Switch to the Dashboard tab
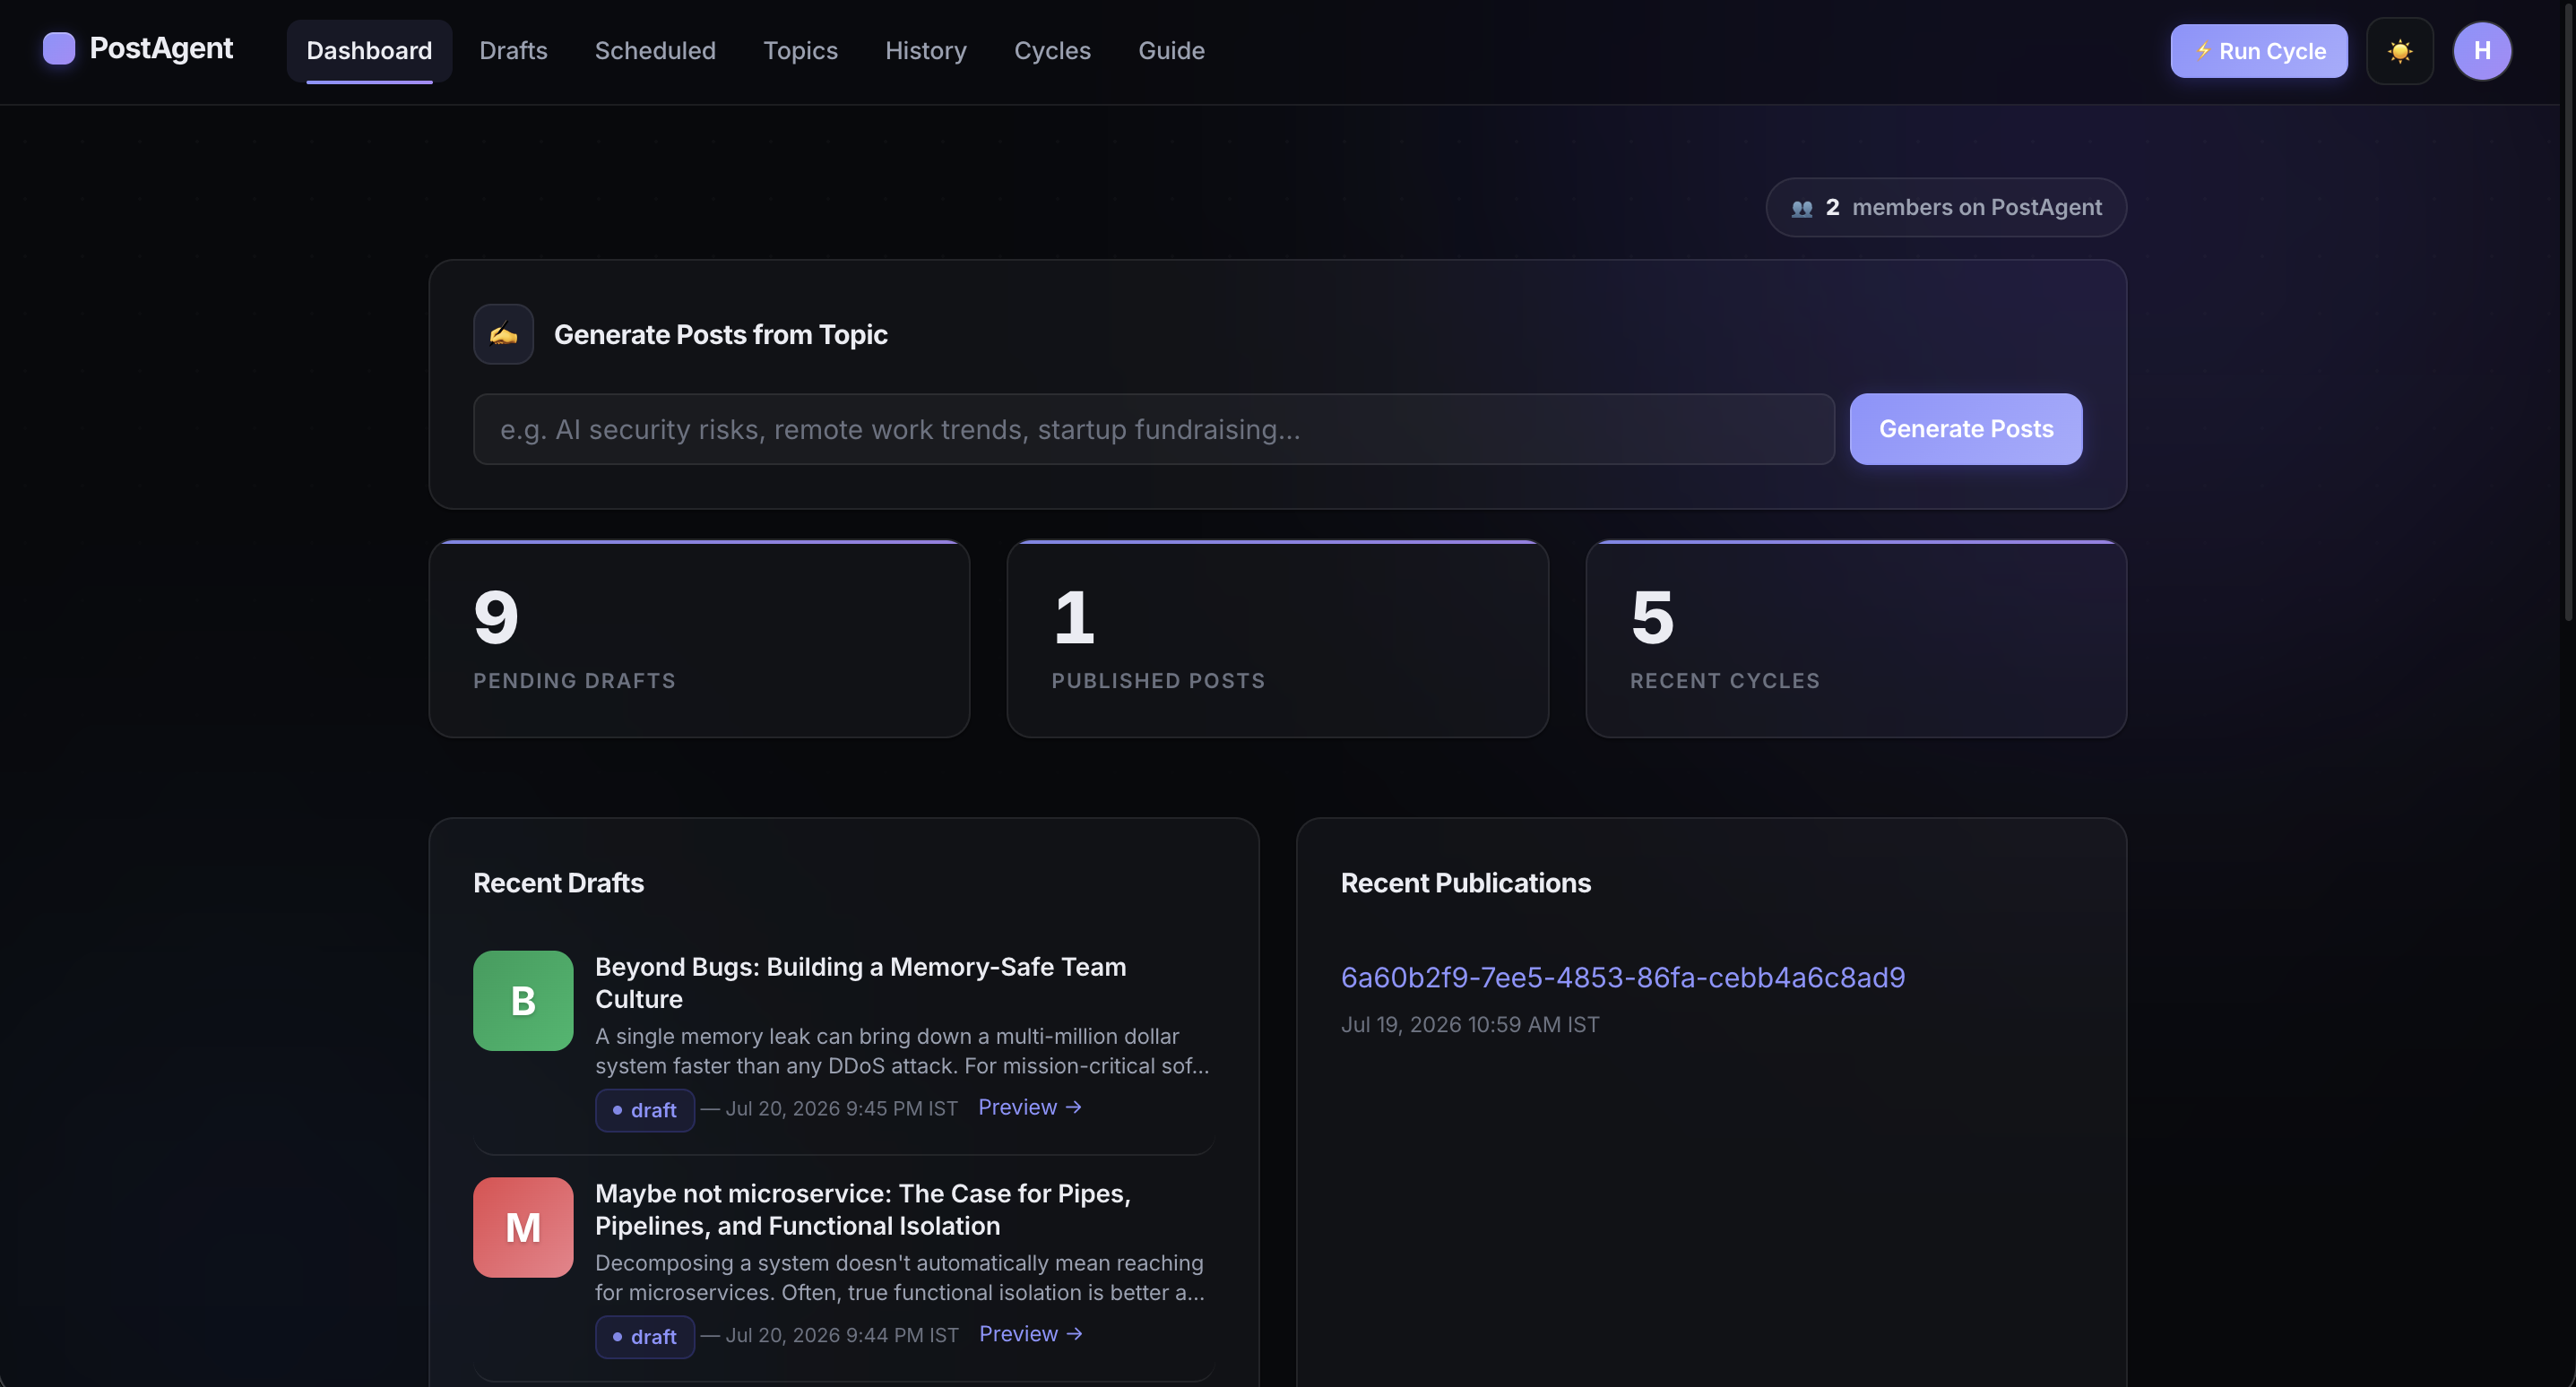The image size is (2576, 1387). (x=369, y=51)
